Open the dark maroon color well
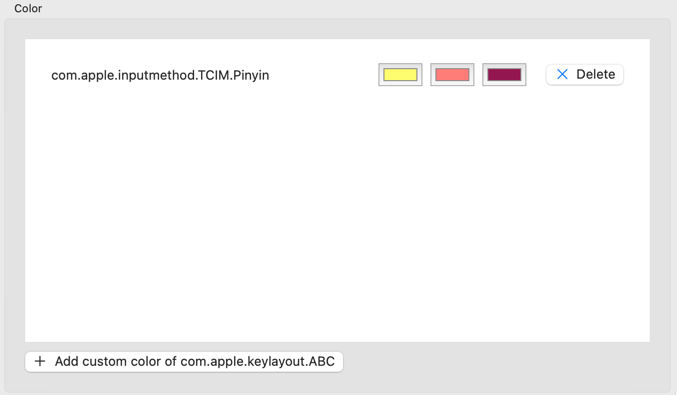The height and width of the screenshot is (395, 677). click(504, 75)
